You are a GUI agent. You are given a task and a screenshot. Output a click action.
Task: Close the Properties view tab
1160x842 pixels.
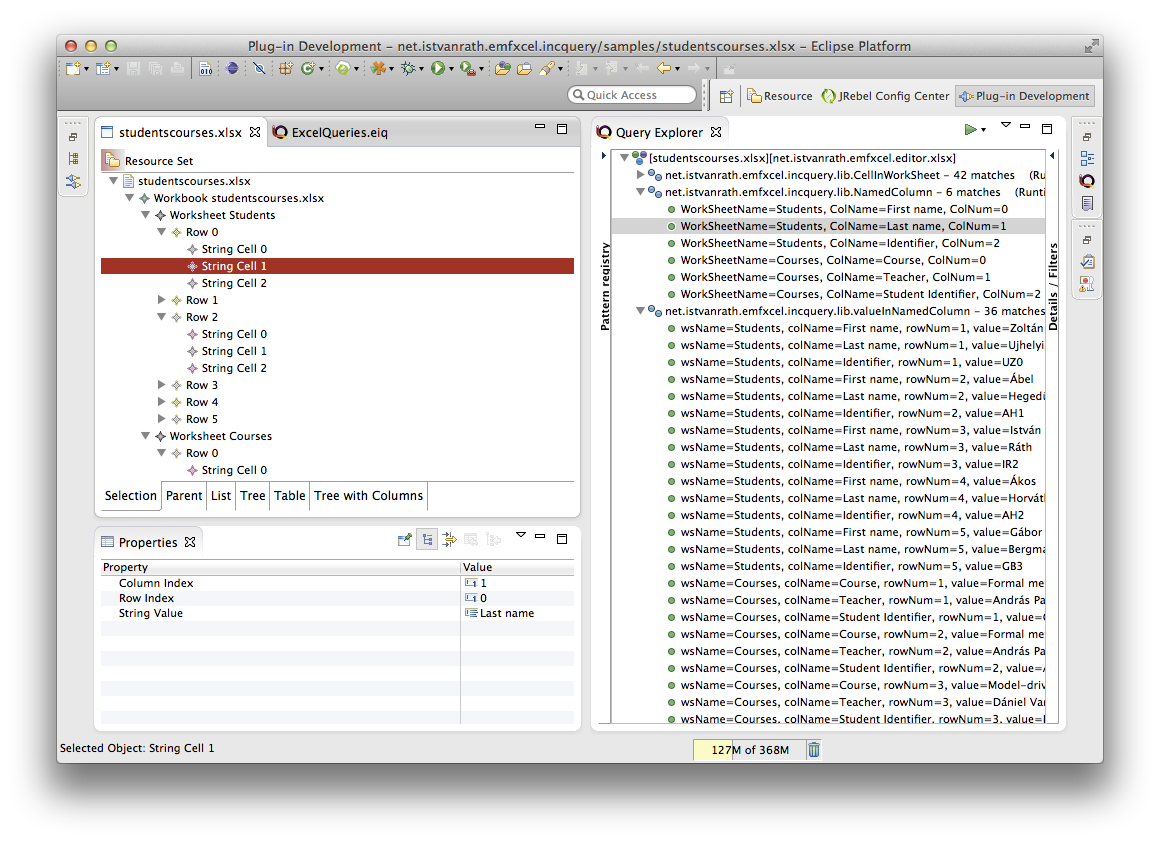pyautogui.click(x=190, y=542)
